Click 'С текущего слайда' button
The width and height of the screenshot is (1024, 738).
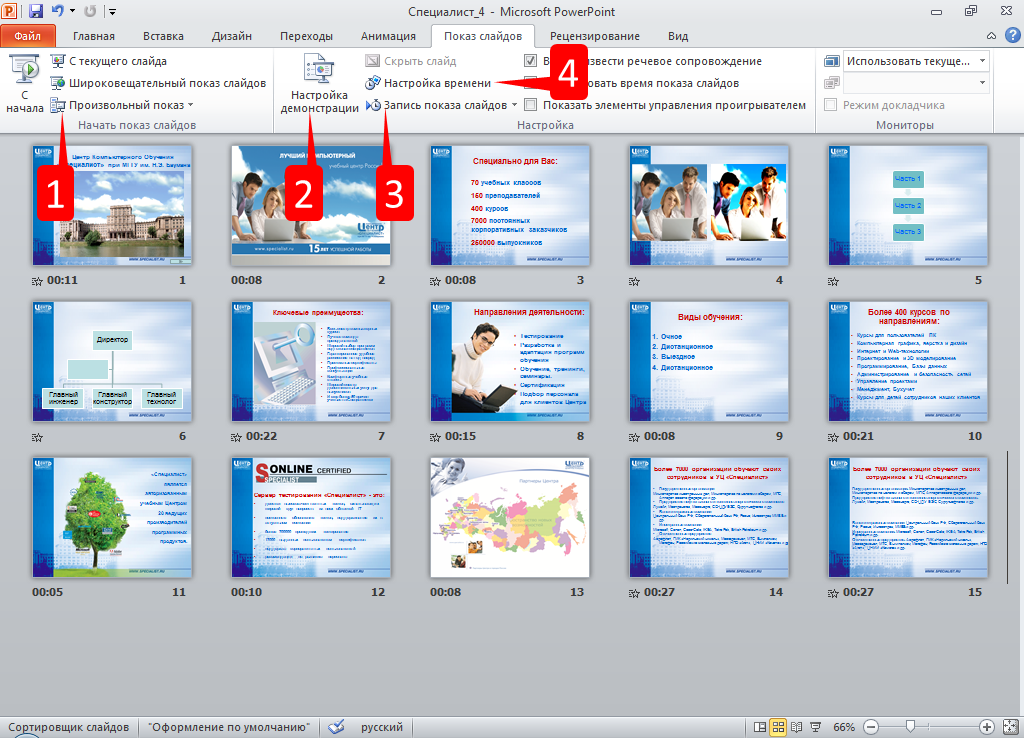pyautogui.click(x=117, y=61)
